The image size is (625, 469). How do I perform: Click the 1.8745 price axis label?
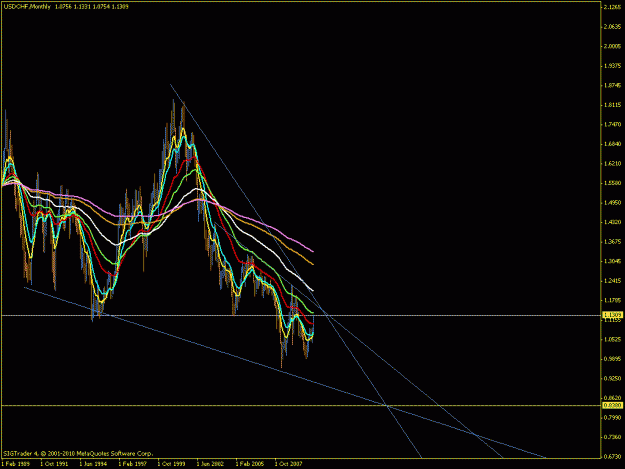point(613,85)
